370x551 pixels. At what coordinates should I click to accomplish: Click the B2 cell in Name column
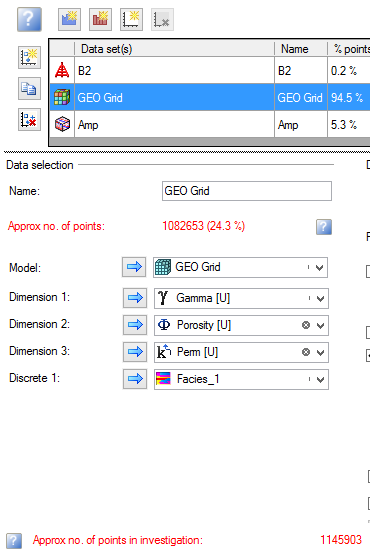point(301,70)
